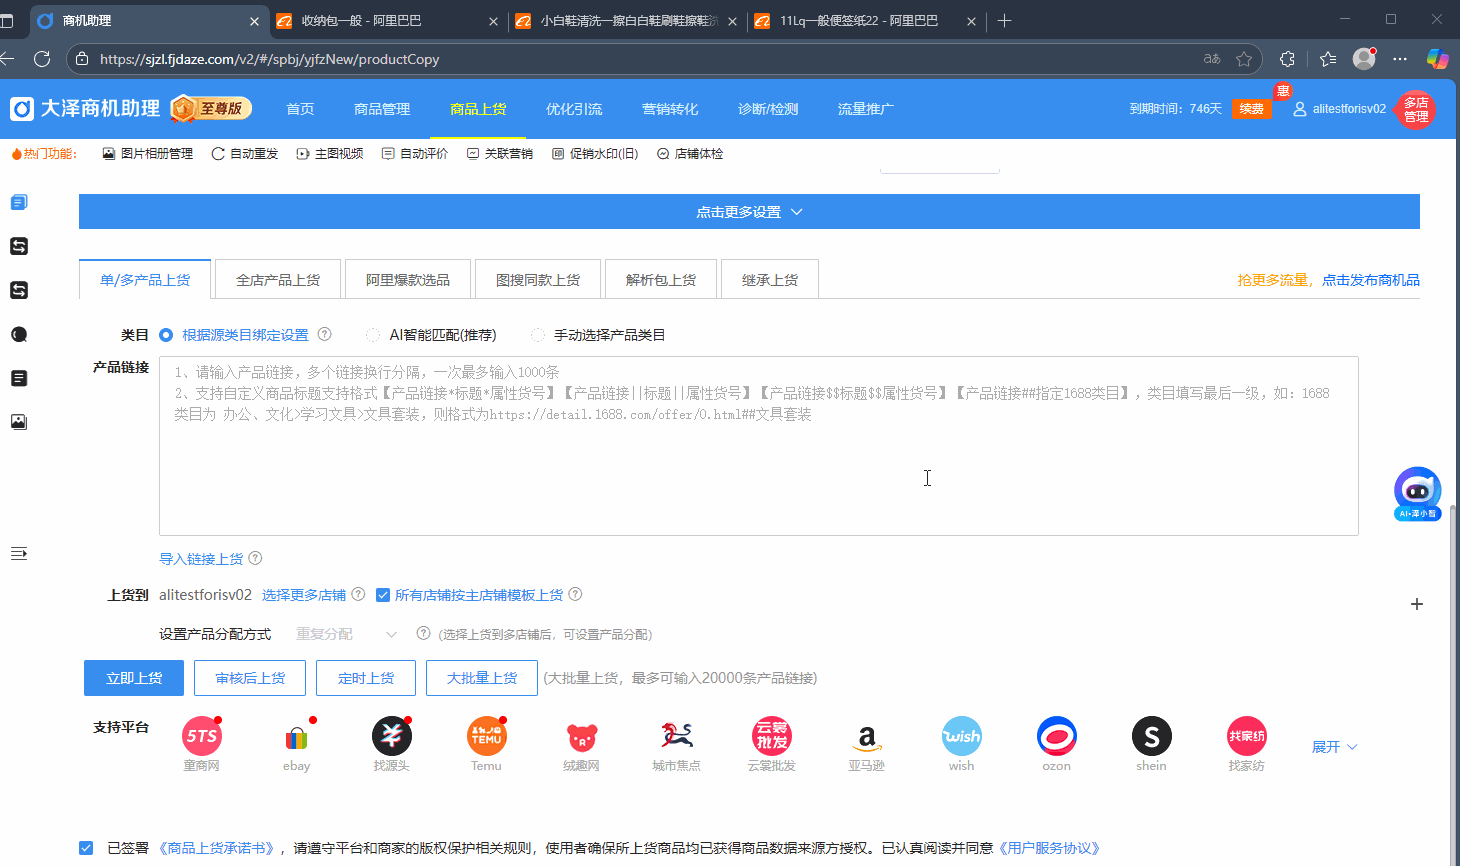Open the 重复分配 dropdown

point(346,634)
